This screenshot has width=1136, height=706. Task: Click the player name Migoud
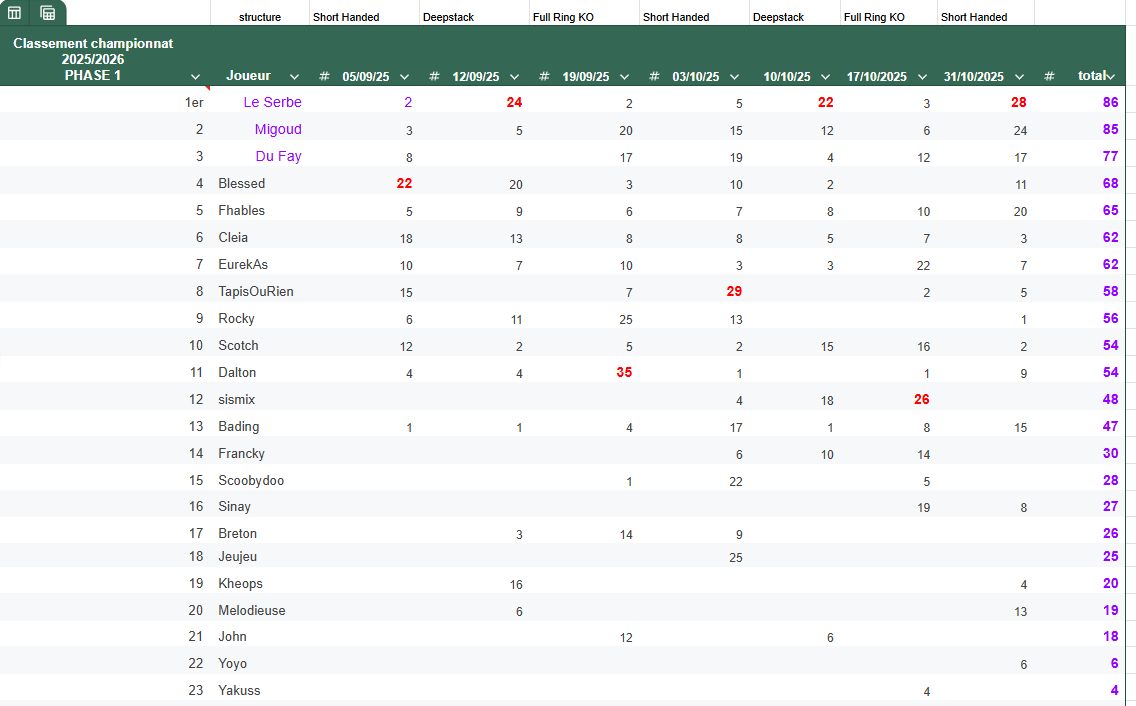point(277,129)
